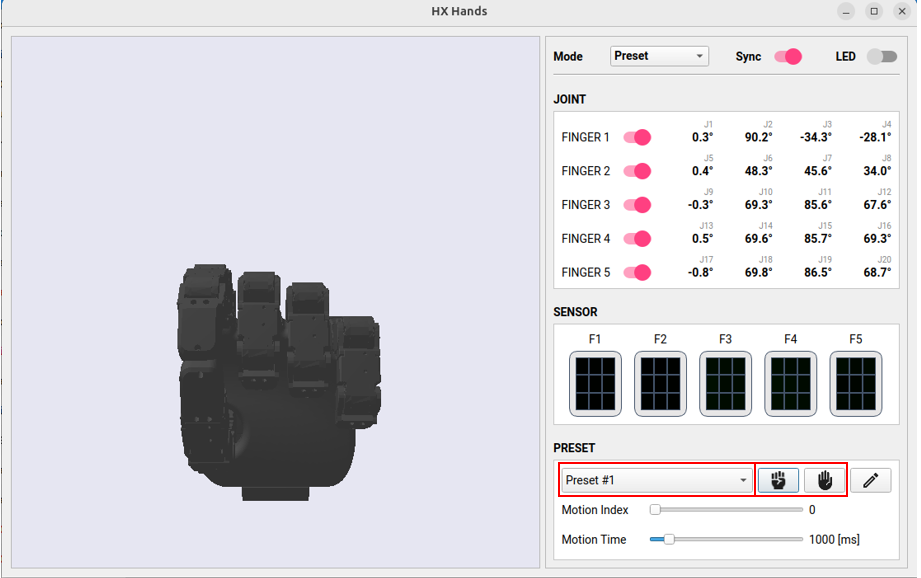Select the F3 sensor grid
This screenshot has width=921, height=578.
pos(725,384)
